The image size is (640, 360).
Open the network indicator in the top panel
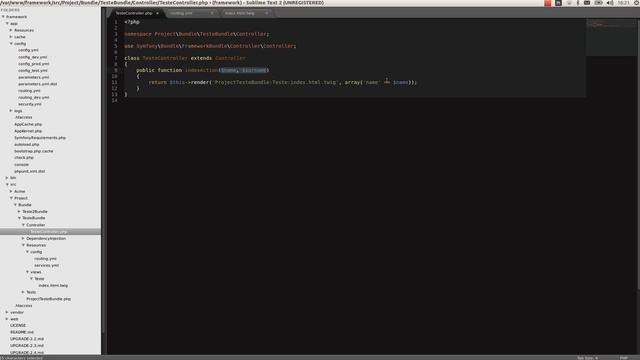(569, 3)
